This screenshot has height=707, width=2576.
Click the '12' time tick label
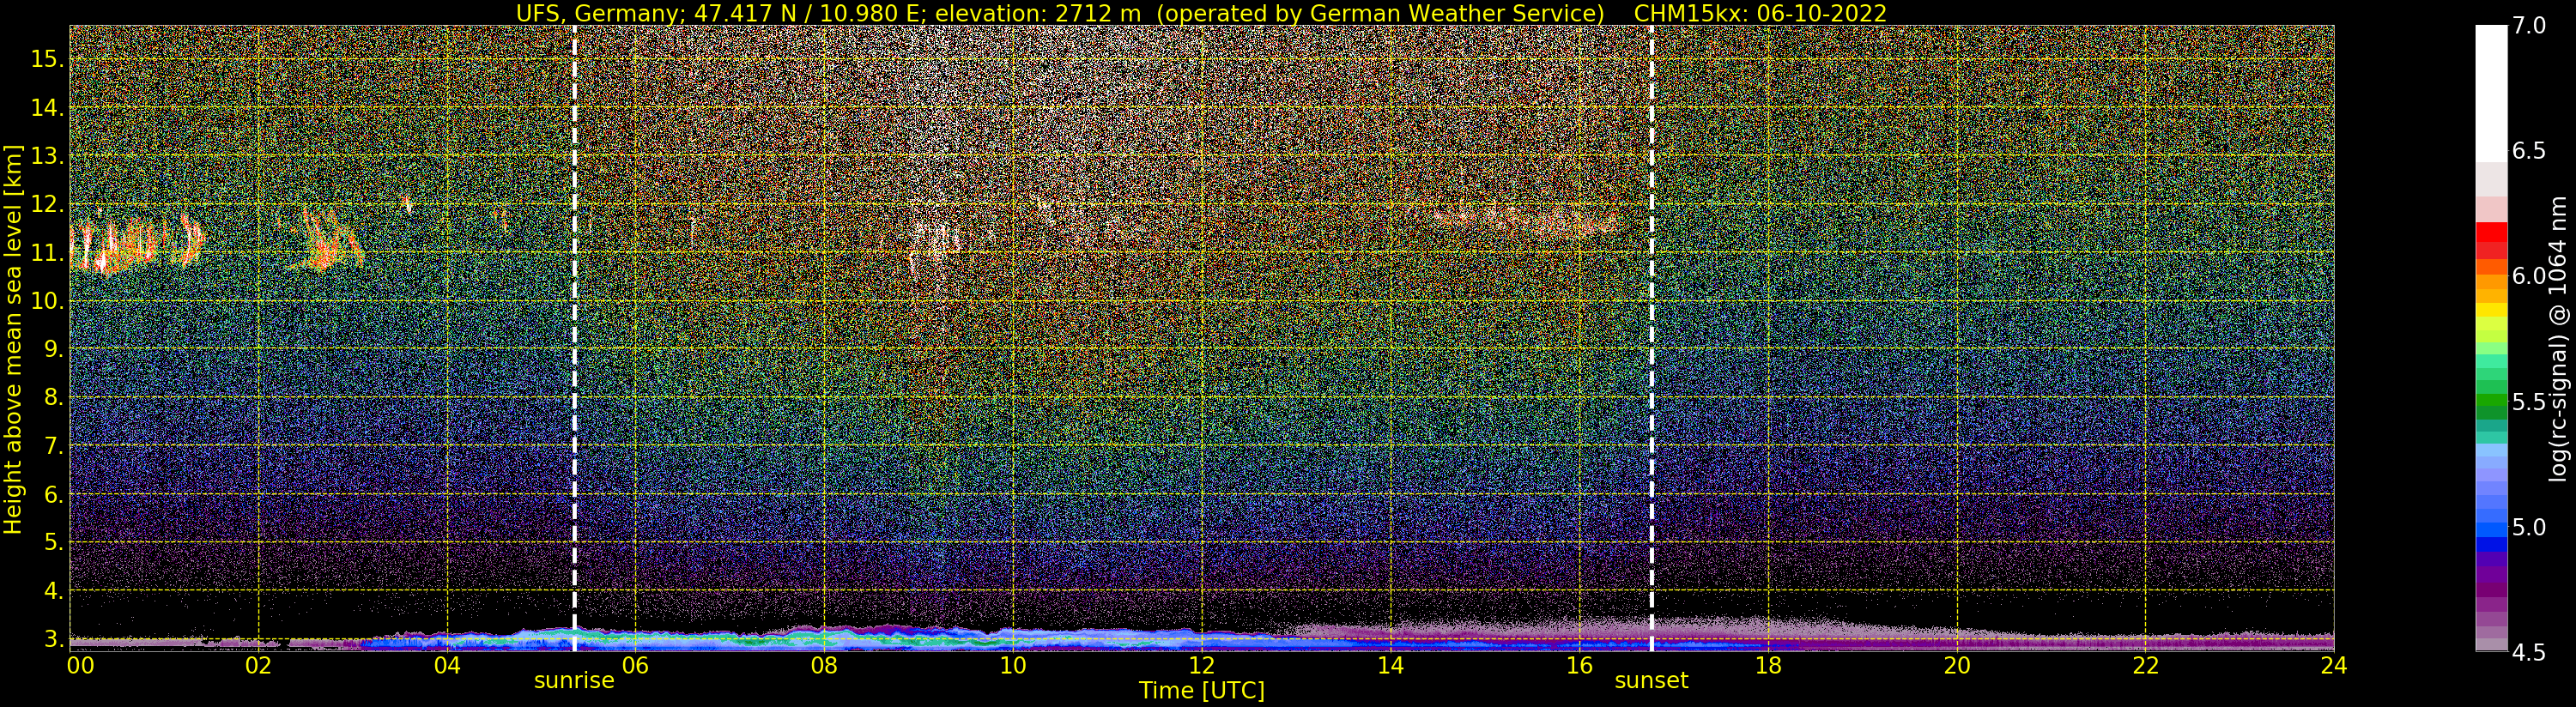tap(1201, 665)
